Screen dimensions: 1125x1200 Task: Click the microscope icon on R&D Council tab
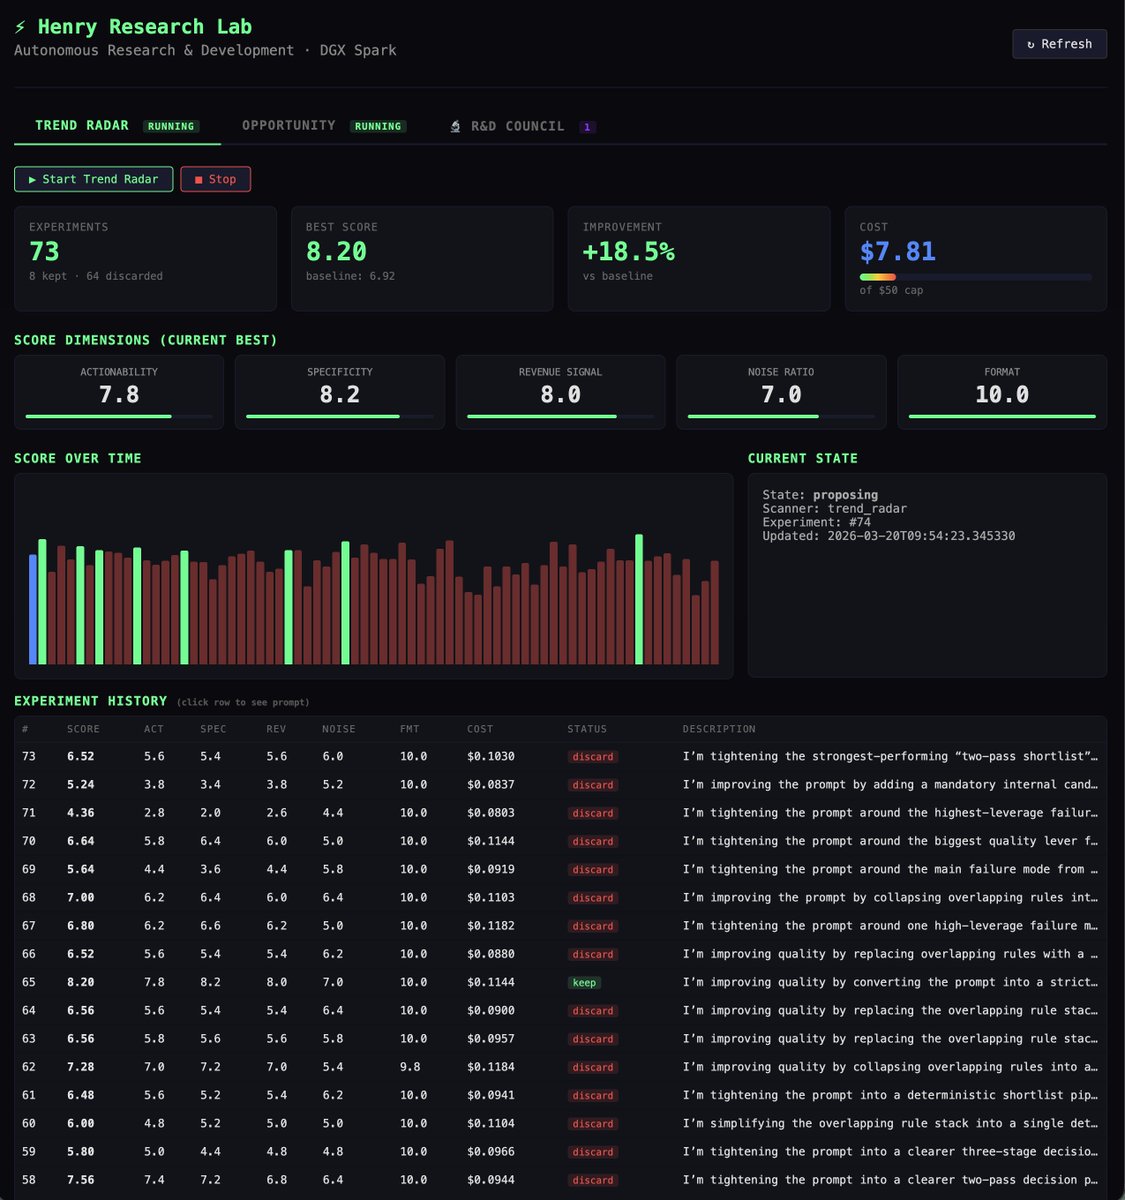(455, 126)
